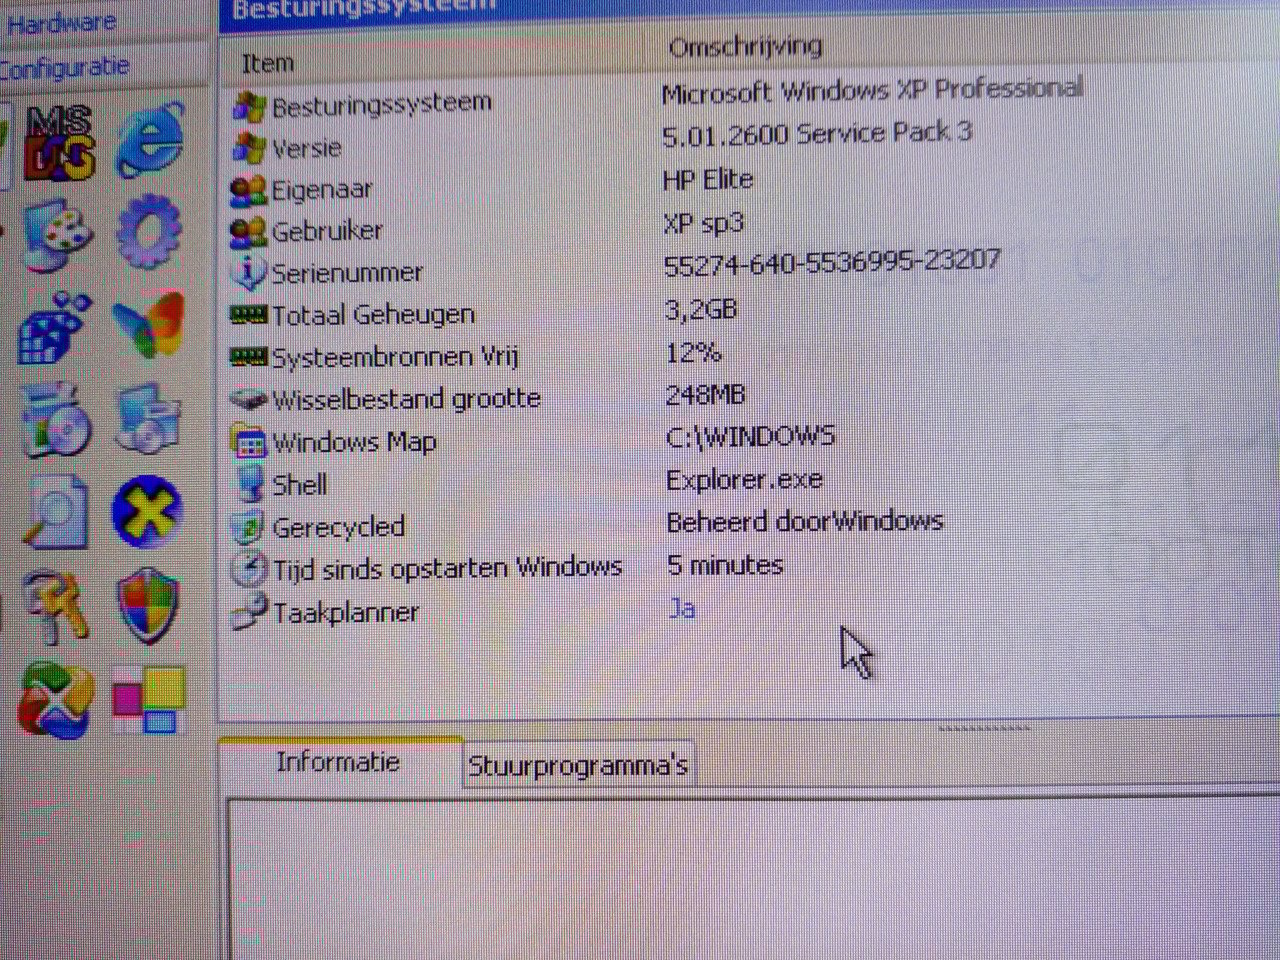Open the Hardware section in the sidebar
Image resolution: width=1280 pixels, height=960 pixels.
pos(62,22)
